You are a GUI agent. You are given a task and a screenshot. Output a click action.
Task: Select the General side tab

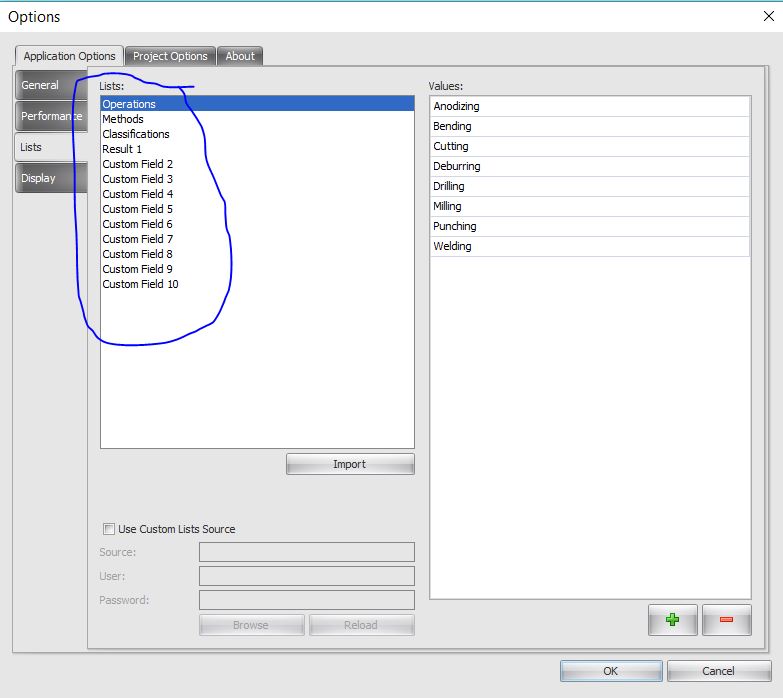click(x=41, y=85)
